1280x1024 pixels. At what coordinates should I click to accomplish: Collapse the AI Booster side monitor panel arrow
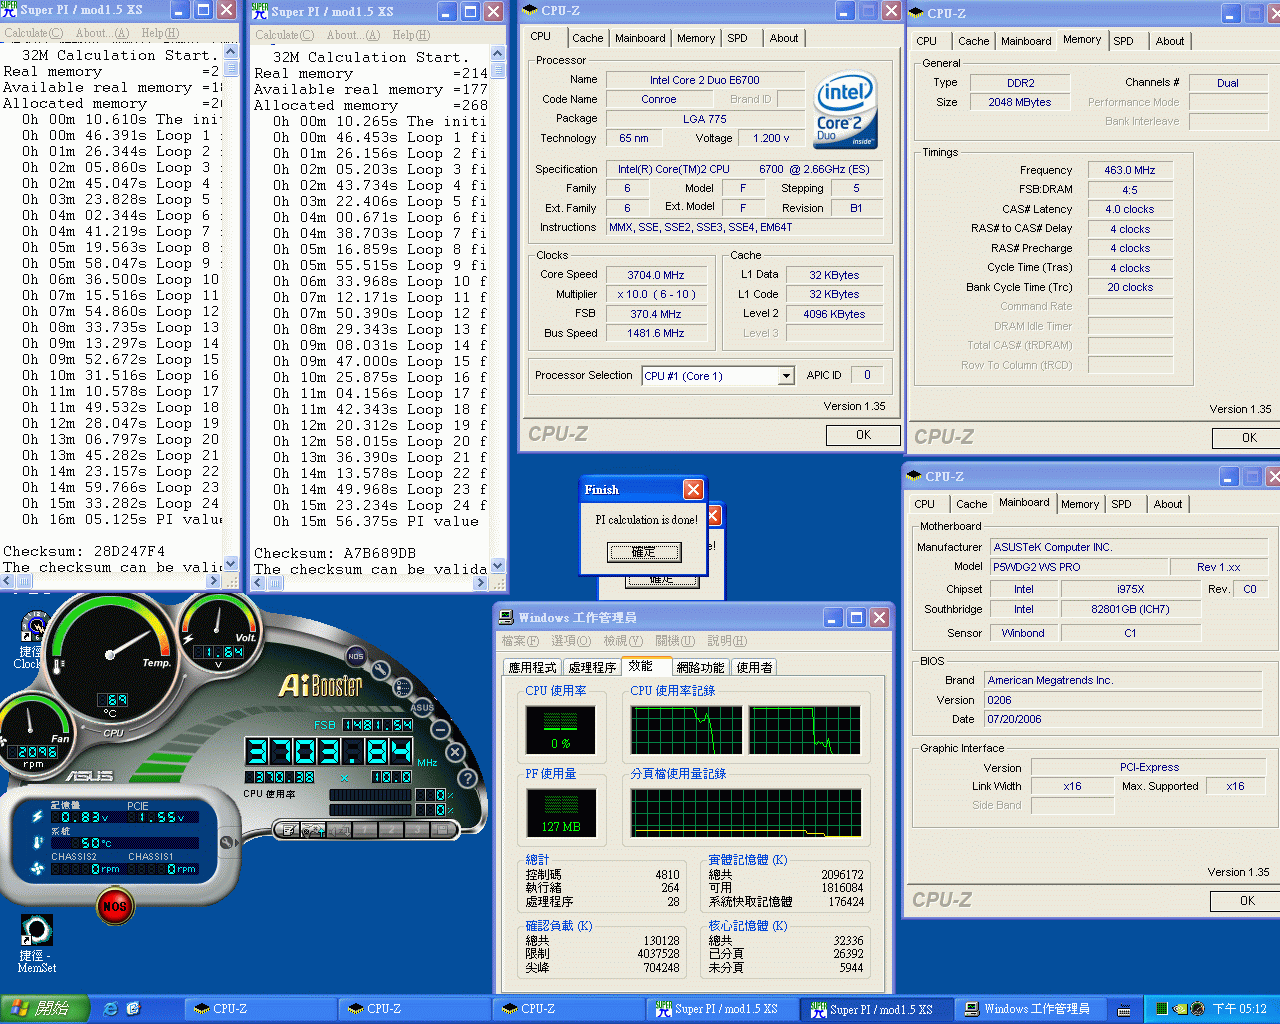pos(227,842)
